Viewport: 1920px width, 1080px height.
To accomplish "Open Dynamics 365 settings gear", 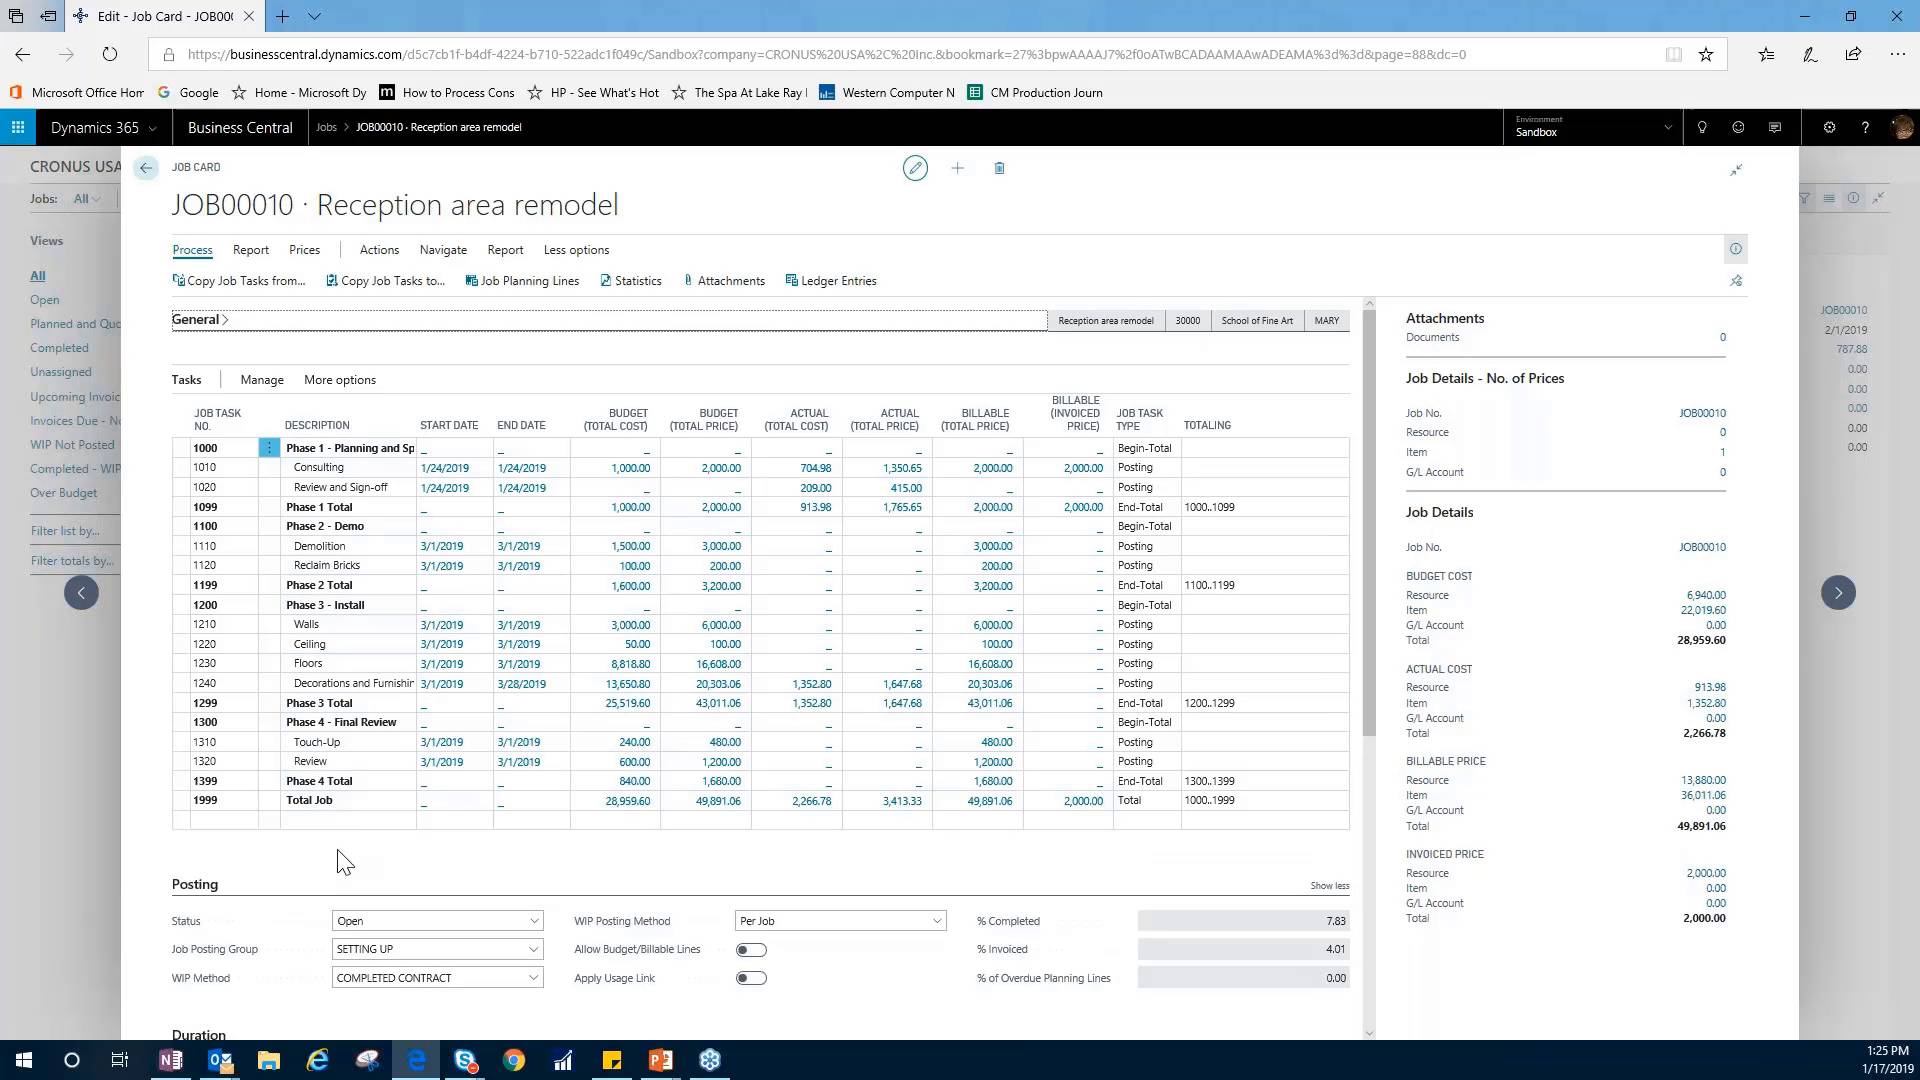I will tap(1829, 127).
